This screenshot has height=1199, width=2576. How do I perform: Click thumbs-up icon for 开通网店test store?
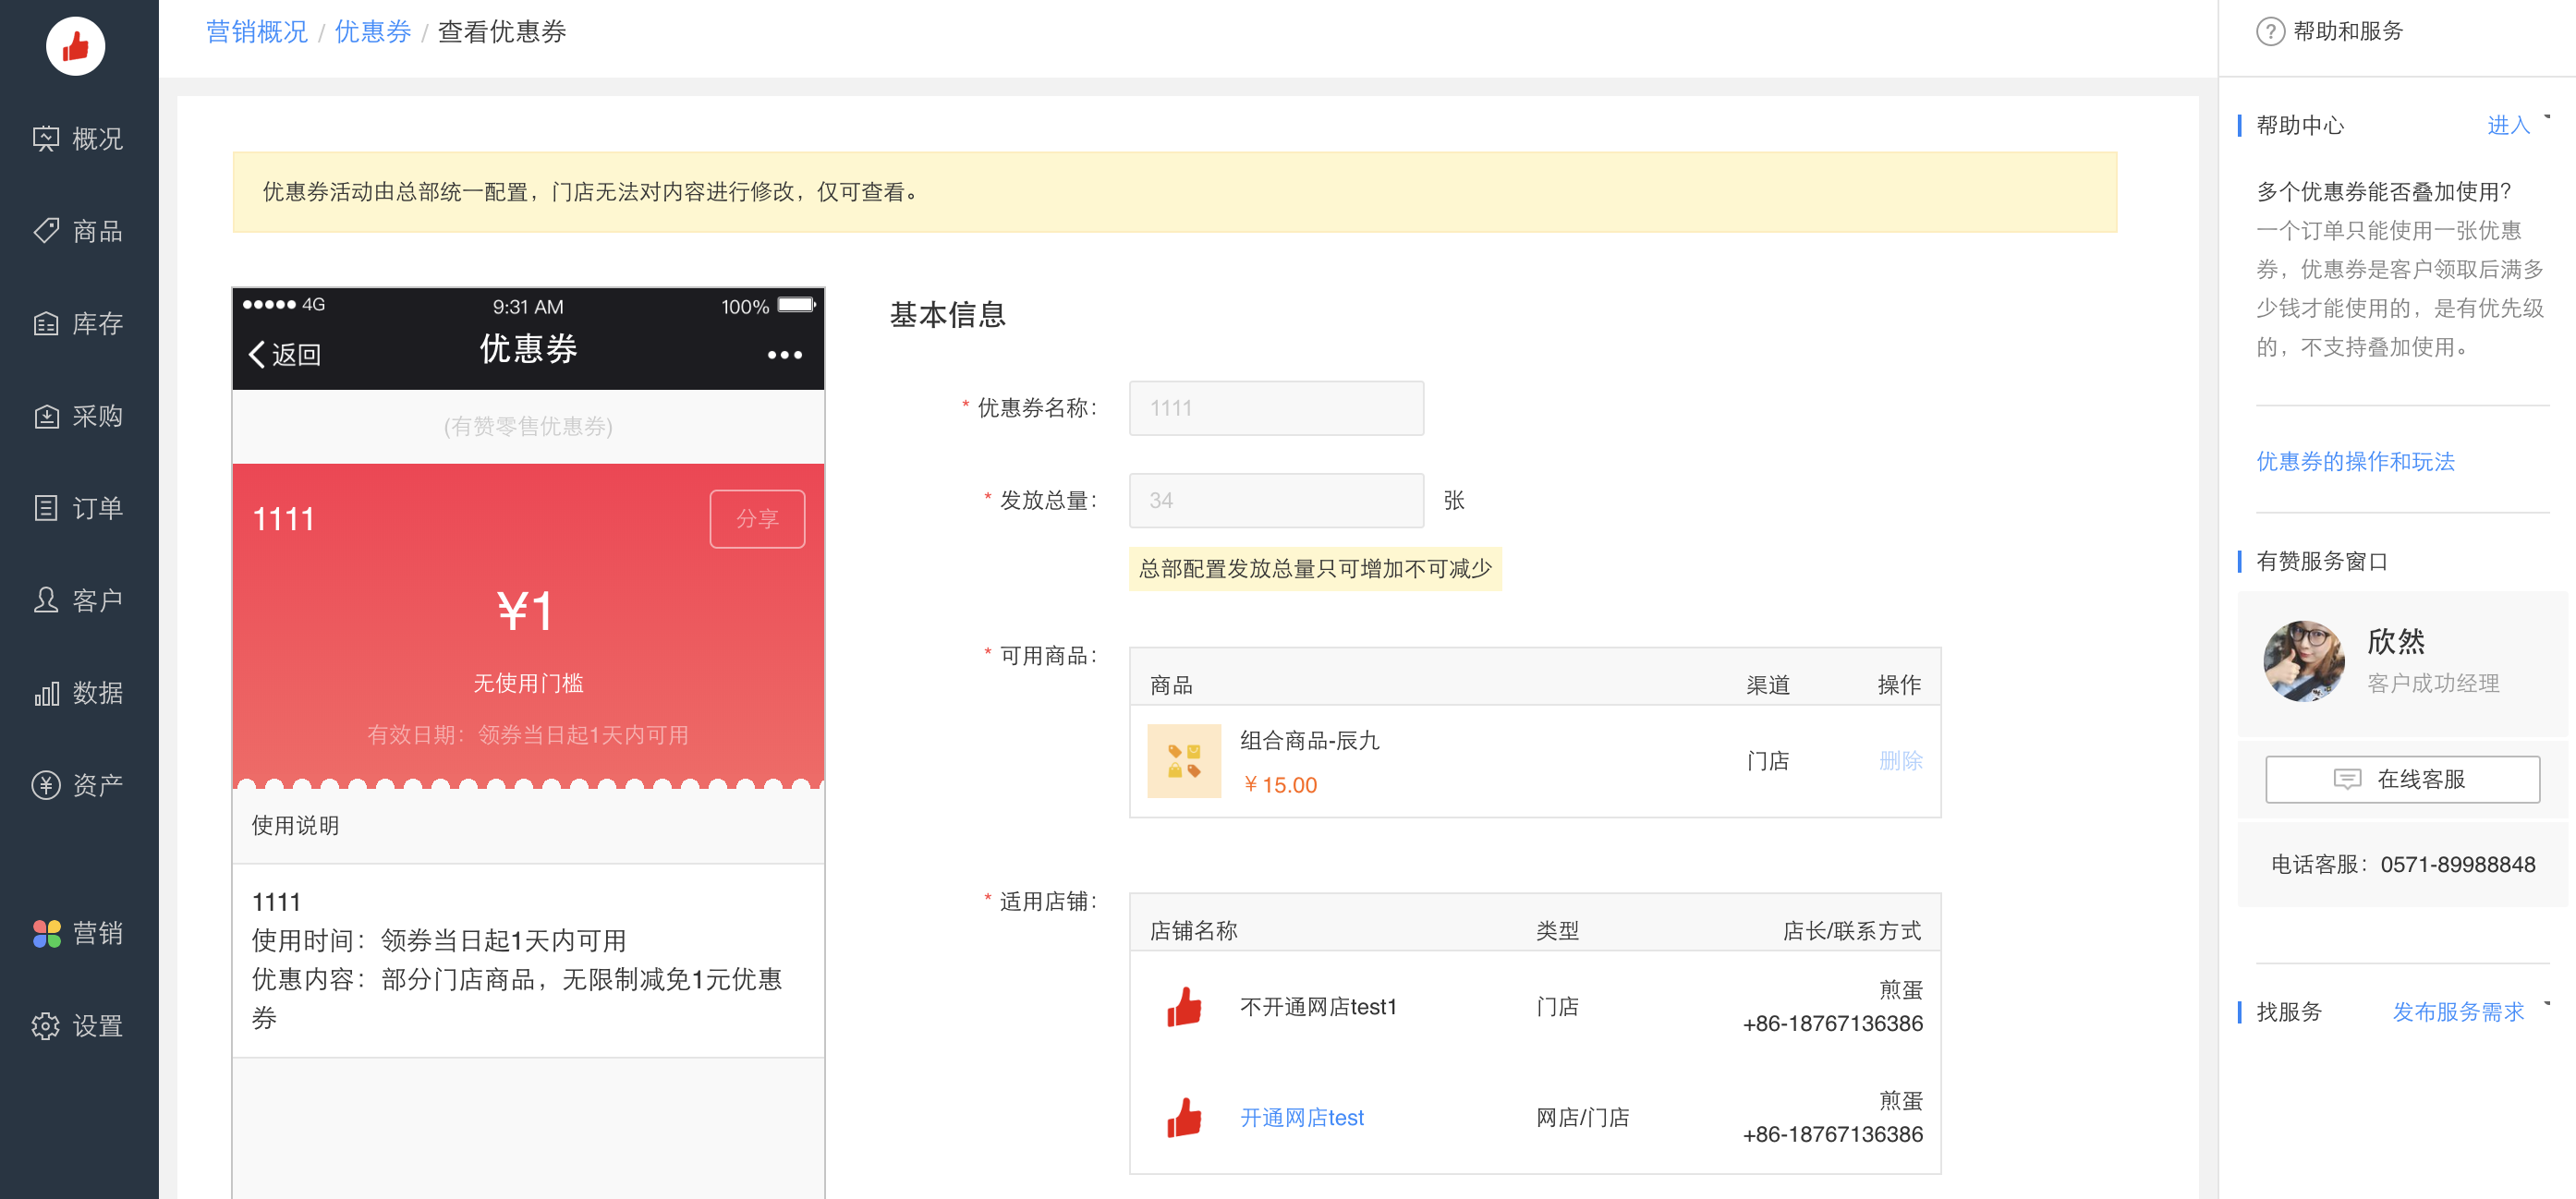pyautogui.click(x=1184, y=1117)
